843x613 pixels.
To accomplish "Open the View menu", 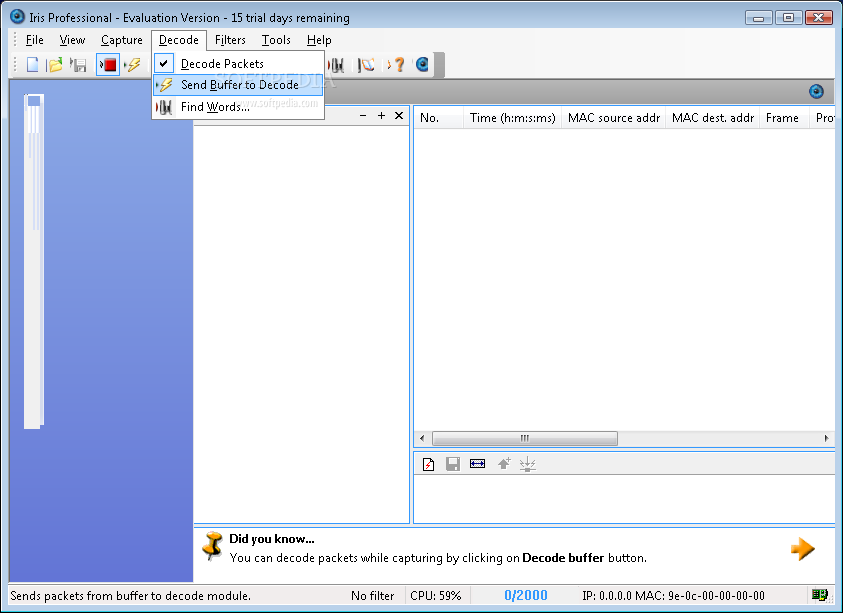I will tap(72, 40).
